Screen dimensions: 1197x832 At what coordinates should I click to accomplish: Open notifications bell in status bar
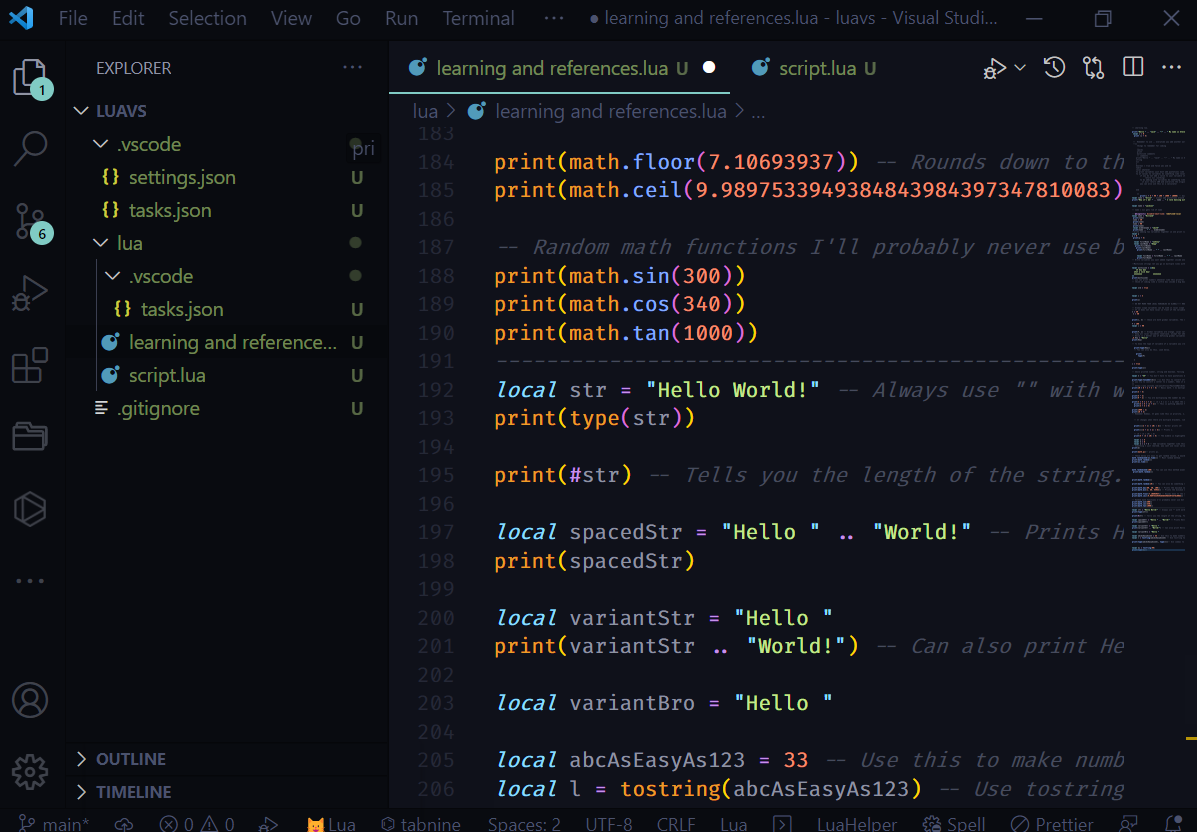point(1173,824)
